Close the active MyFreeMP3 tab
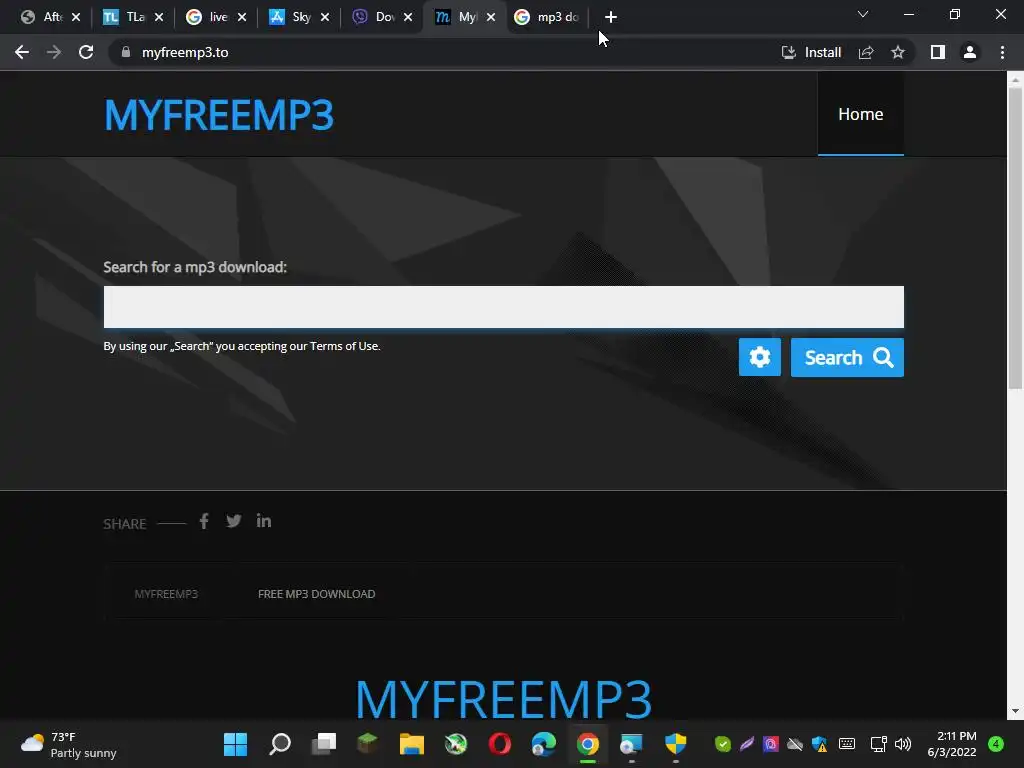 (490, 17)
